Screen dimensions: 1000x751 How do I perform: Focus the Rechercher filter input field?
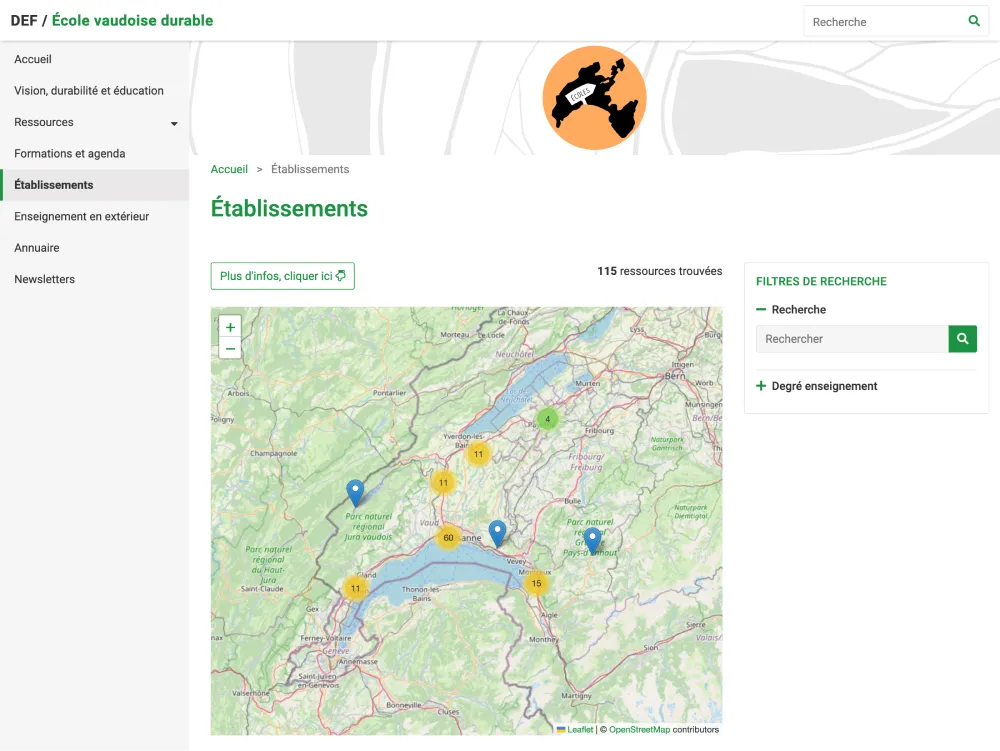pos(851,339)
